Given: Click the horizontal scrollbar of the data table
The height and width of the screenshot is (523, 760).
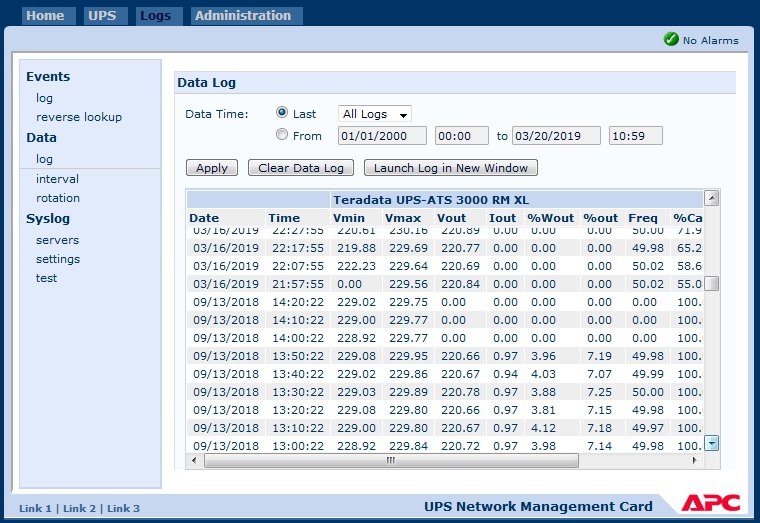Looking at the screenshot, I should pos(390,461).
